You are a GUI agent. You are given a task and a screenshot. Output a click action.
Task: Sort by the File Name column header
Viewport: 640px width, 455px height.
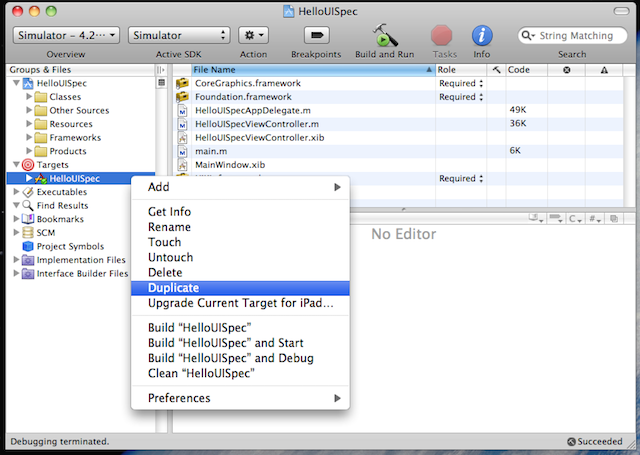point(313,70)
